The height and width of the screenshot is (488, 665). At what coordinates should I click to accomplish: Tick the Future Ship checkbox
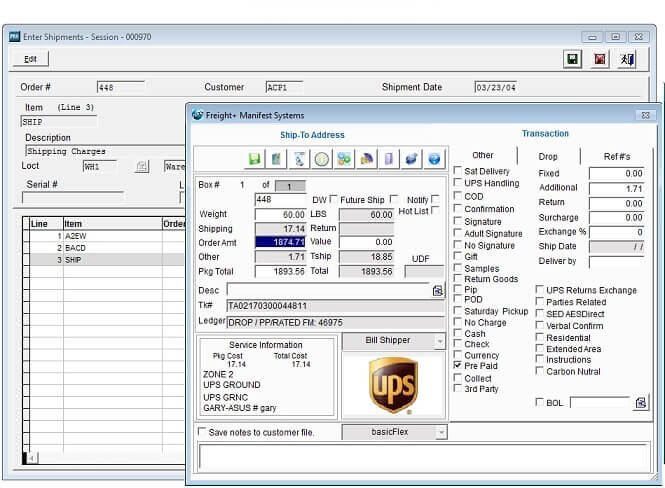394,199
